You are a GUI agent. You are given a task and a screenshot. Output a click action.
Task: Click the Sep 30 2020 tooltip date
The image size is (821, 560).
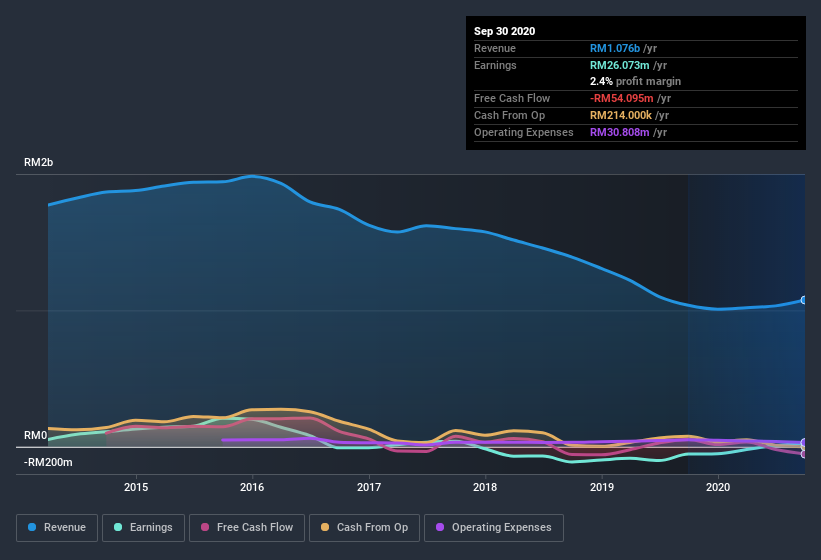504,31
